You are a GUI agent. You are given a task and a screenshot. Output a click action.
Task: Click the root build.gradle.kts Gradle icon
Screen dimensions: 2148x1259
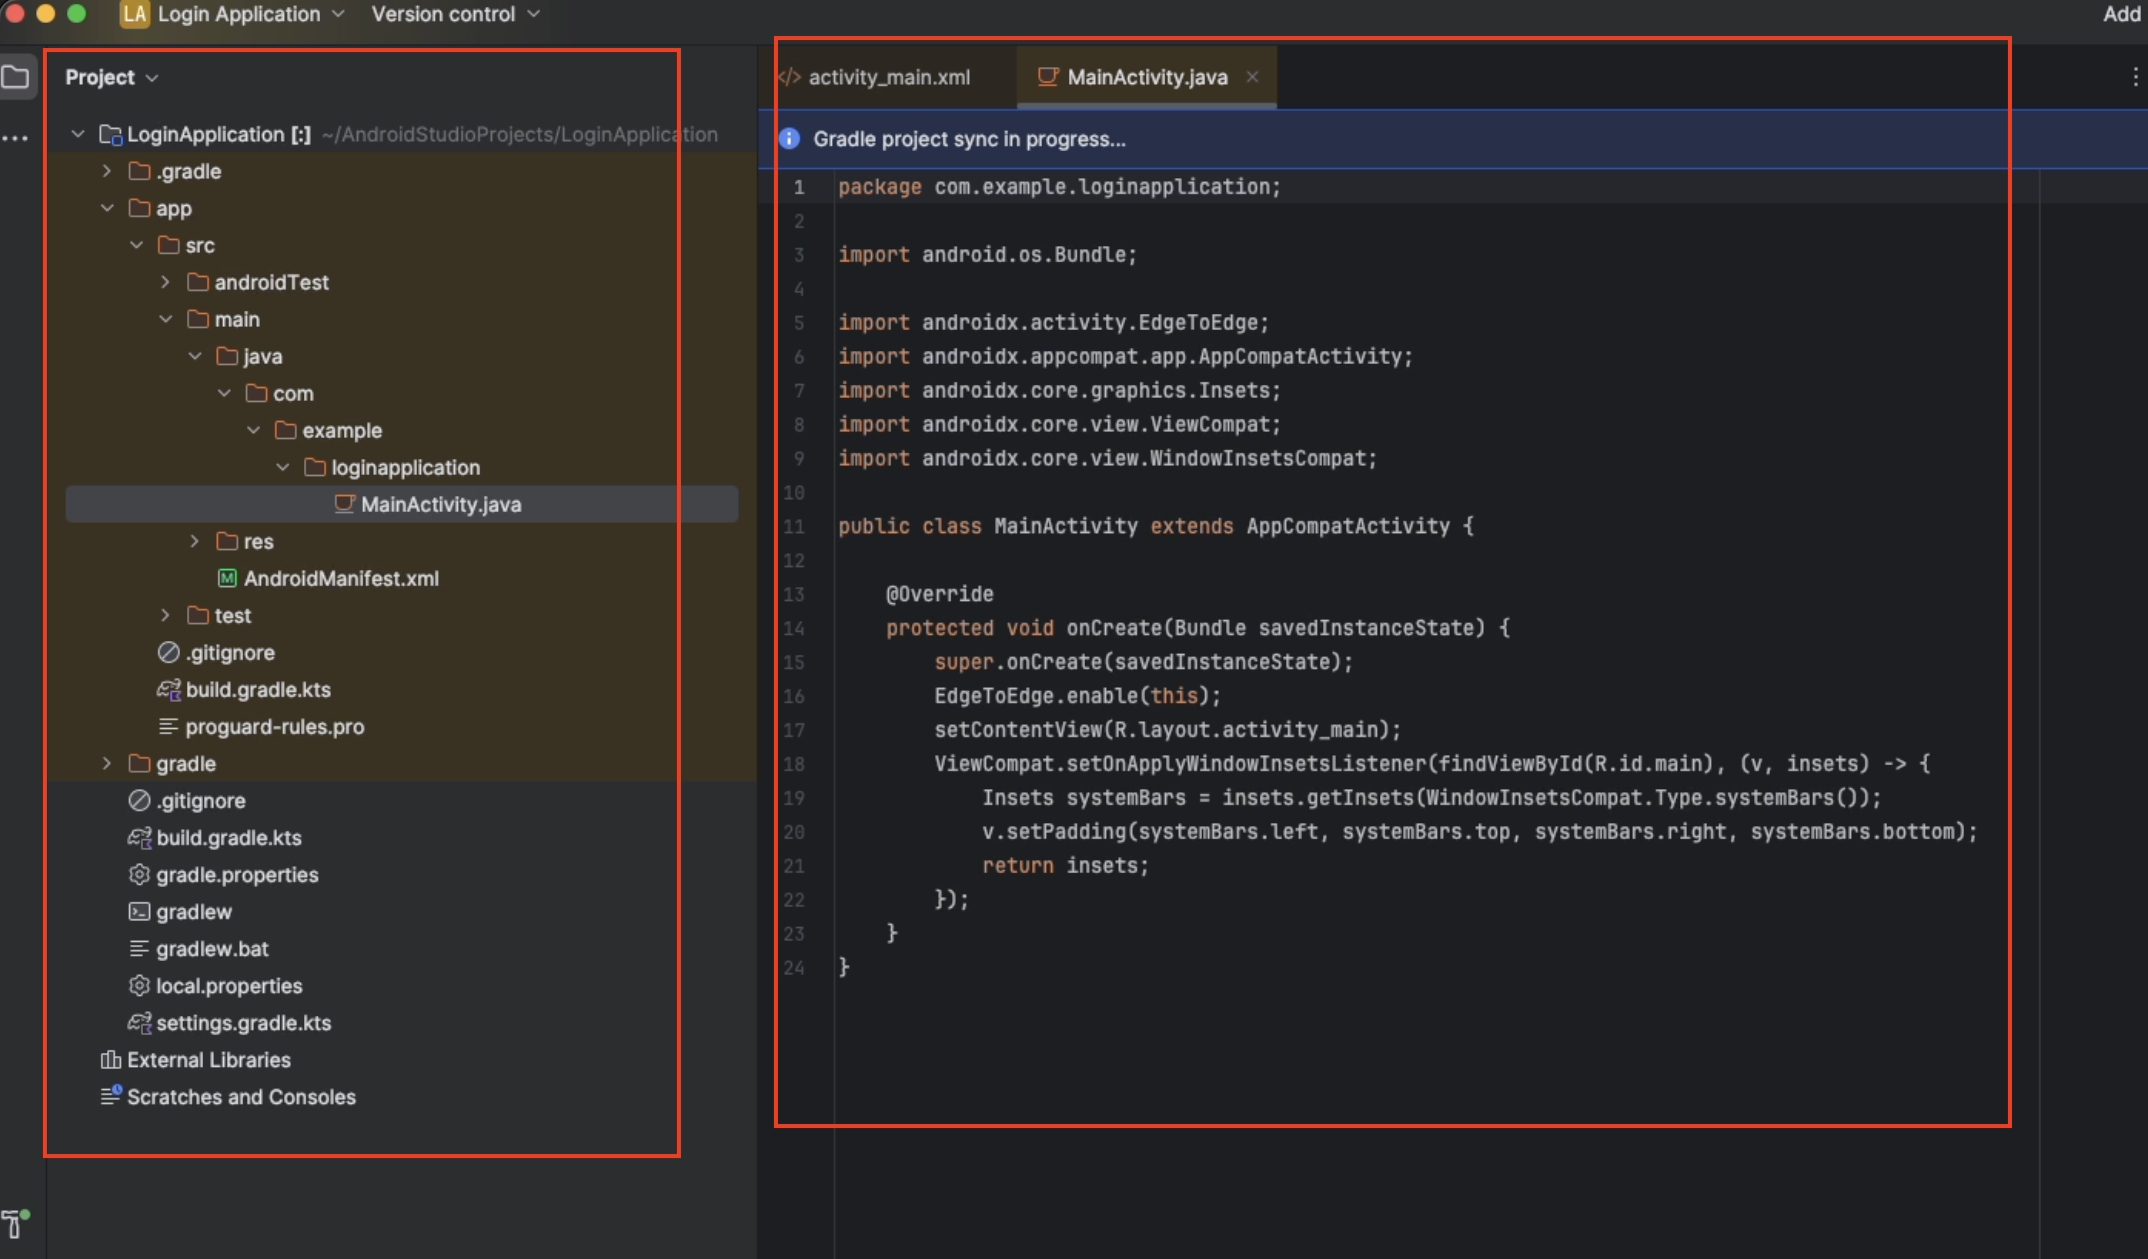[x=139, y=837]
